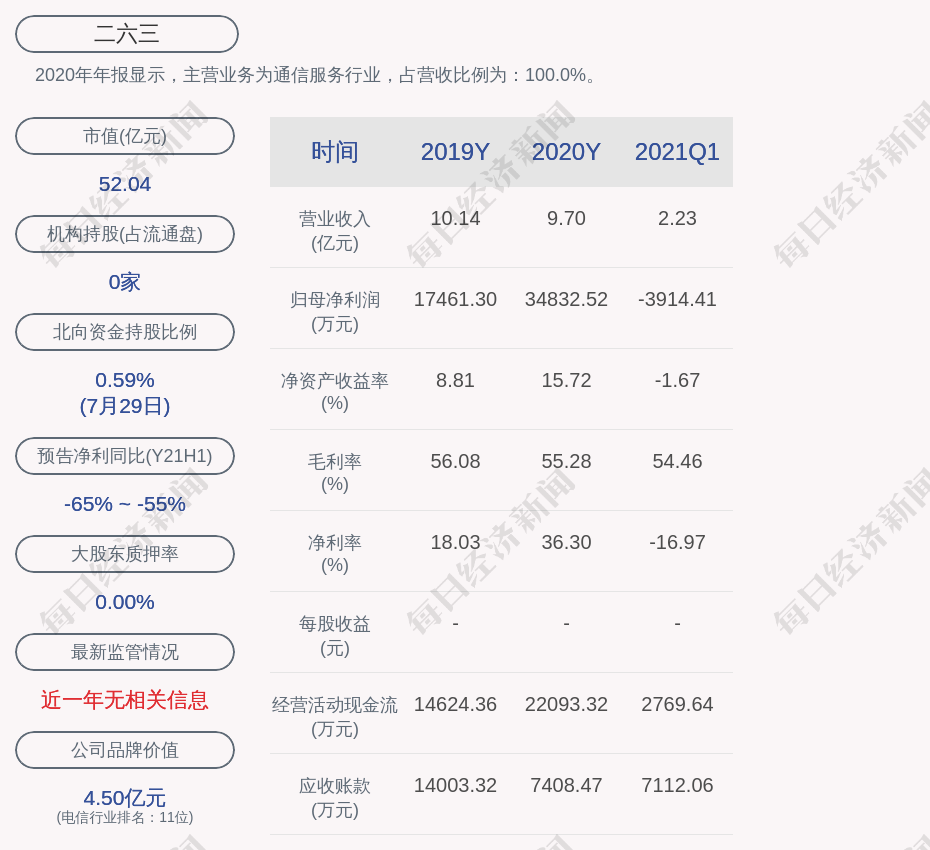The image size is (930, 850).
Task: Click the 公司品牌价值 label pill
Action: pyautogui.click(x=125, y=749)
